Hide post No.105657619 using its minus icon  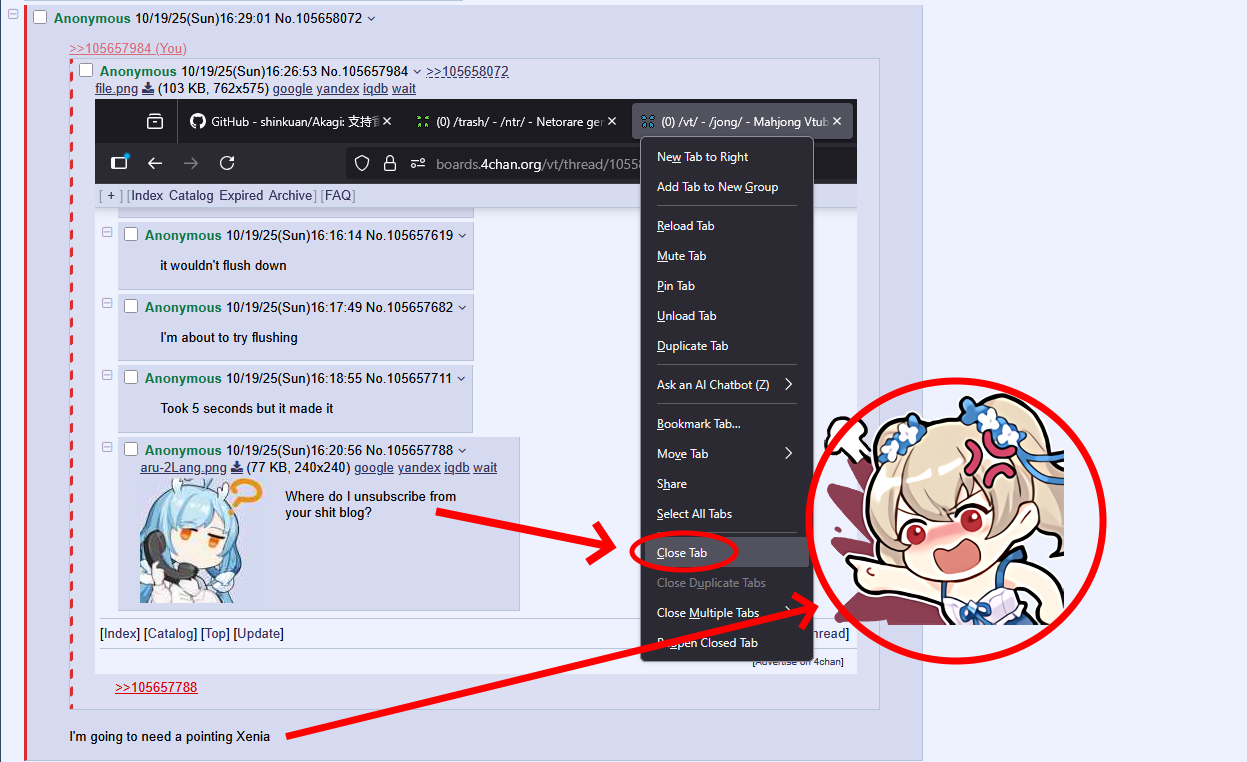click(x=107, y=232)
